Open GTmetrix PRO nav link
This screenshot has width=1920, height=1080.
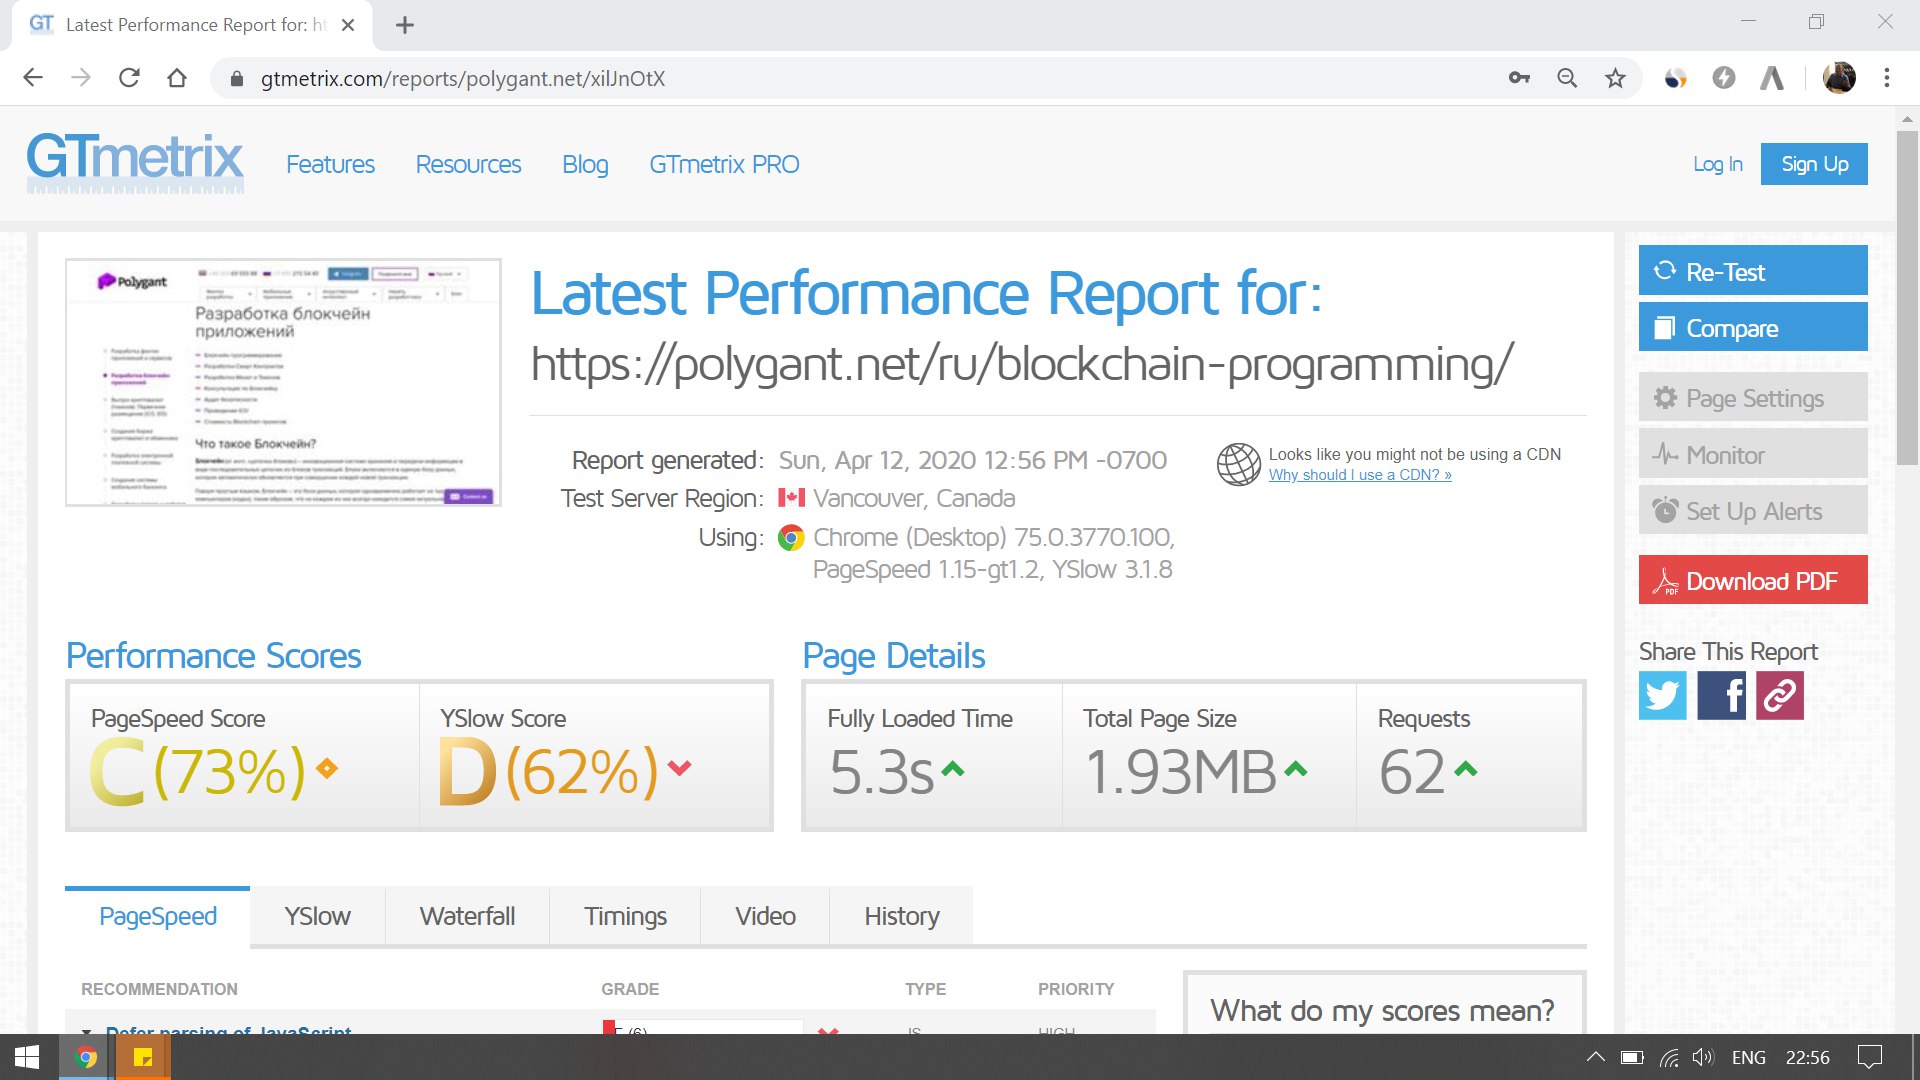tap(724, 164)
